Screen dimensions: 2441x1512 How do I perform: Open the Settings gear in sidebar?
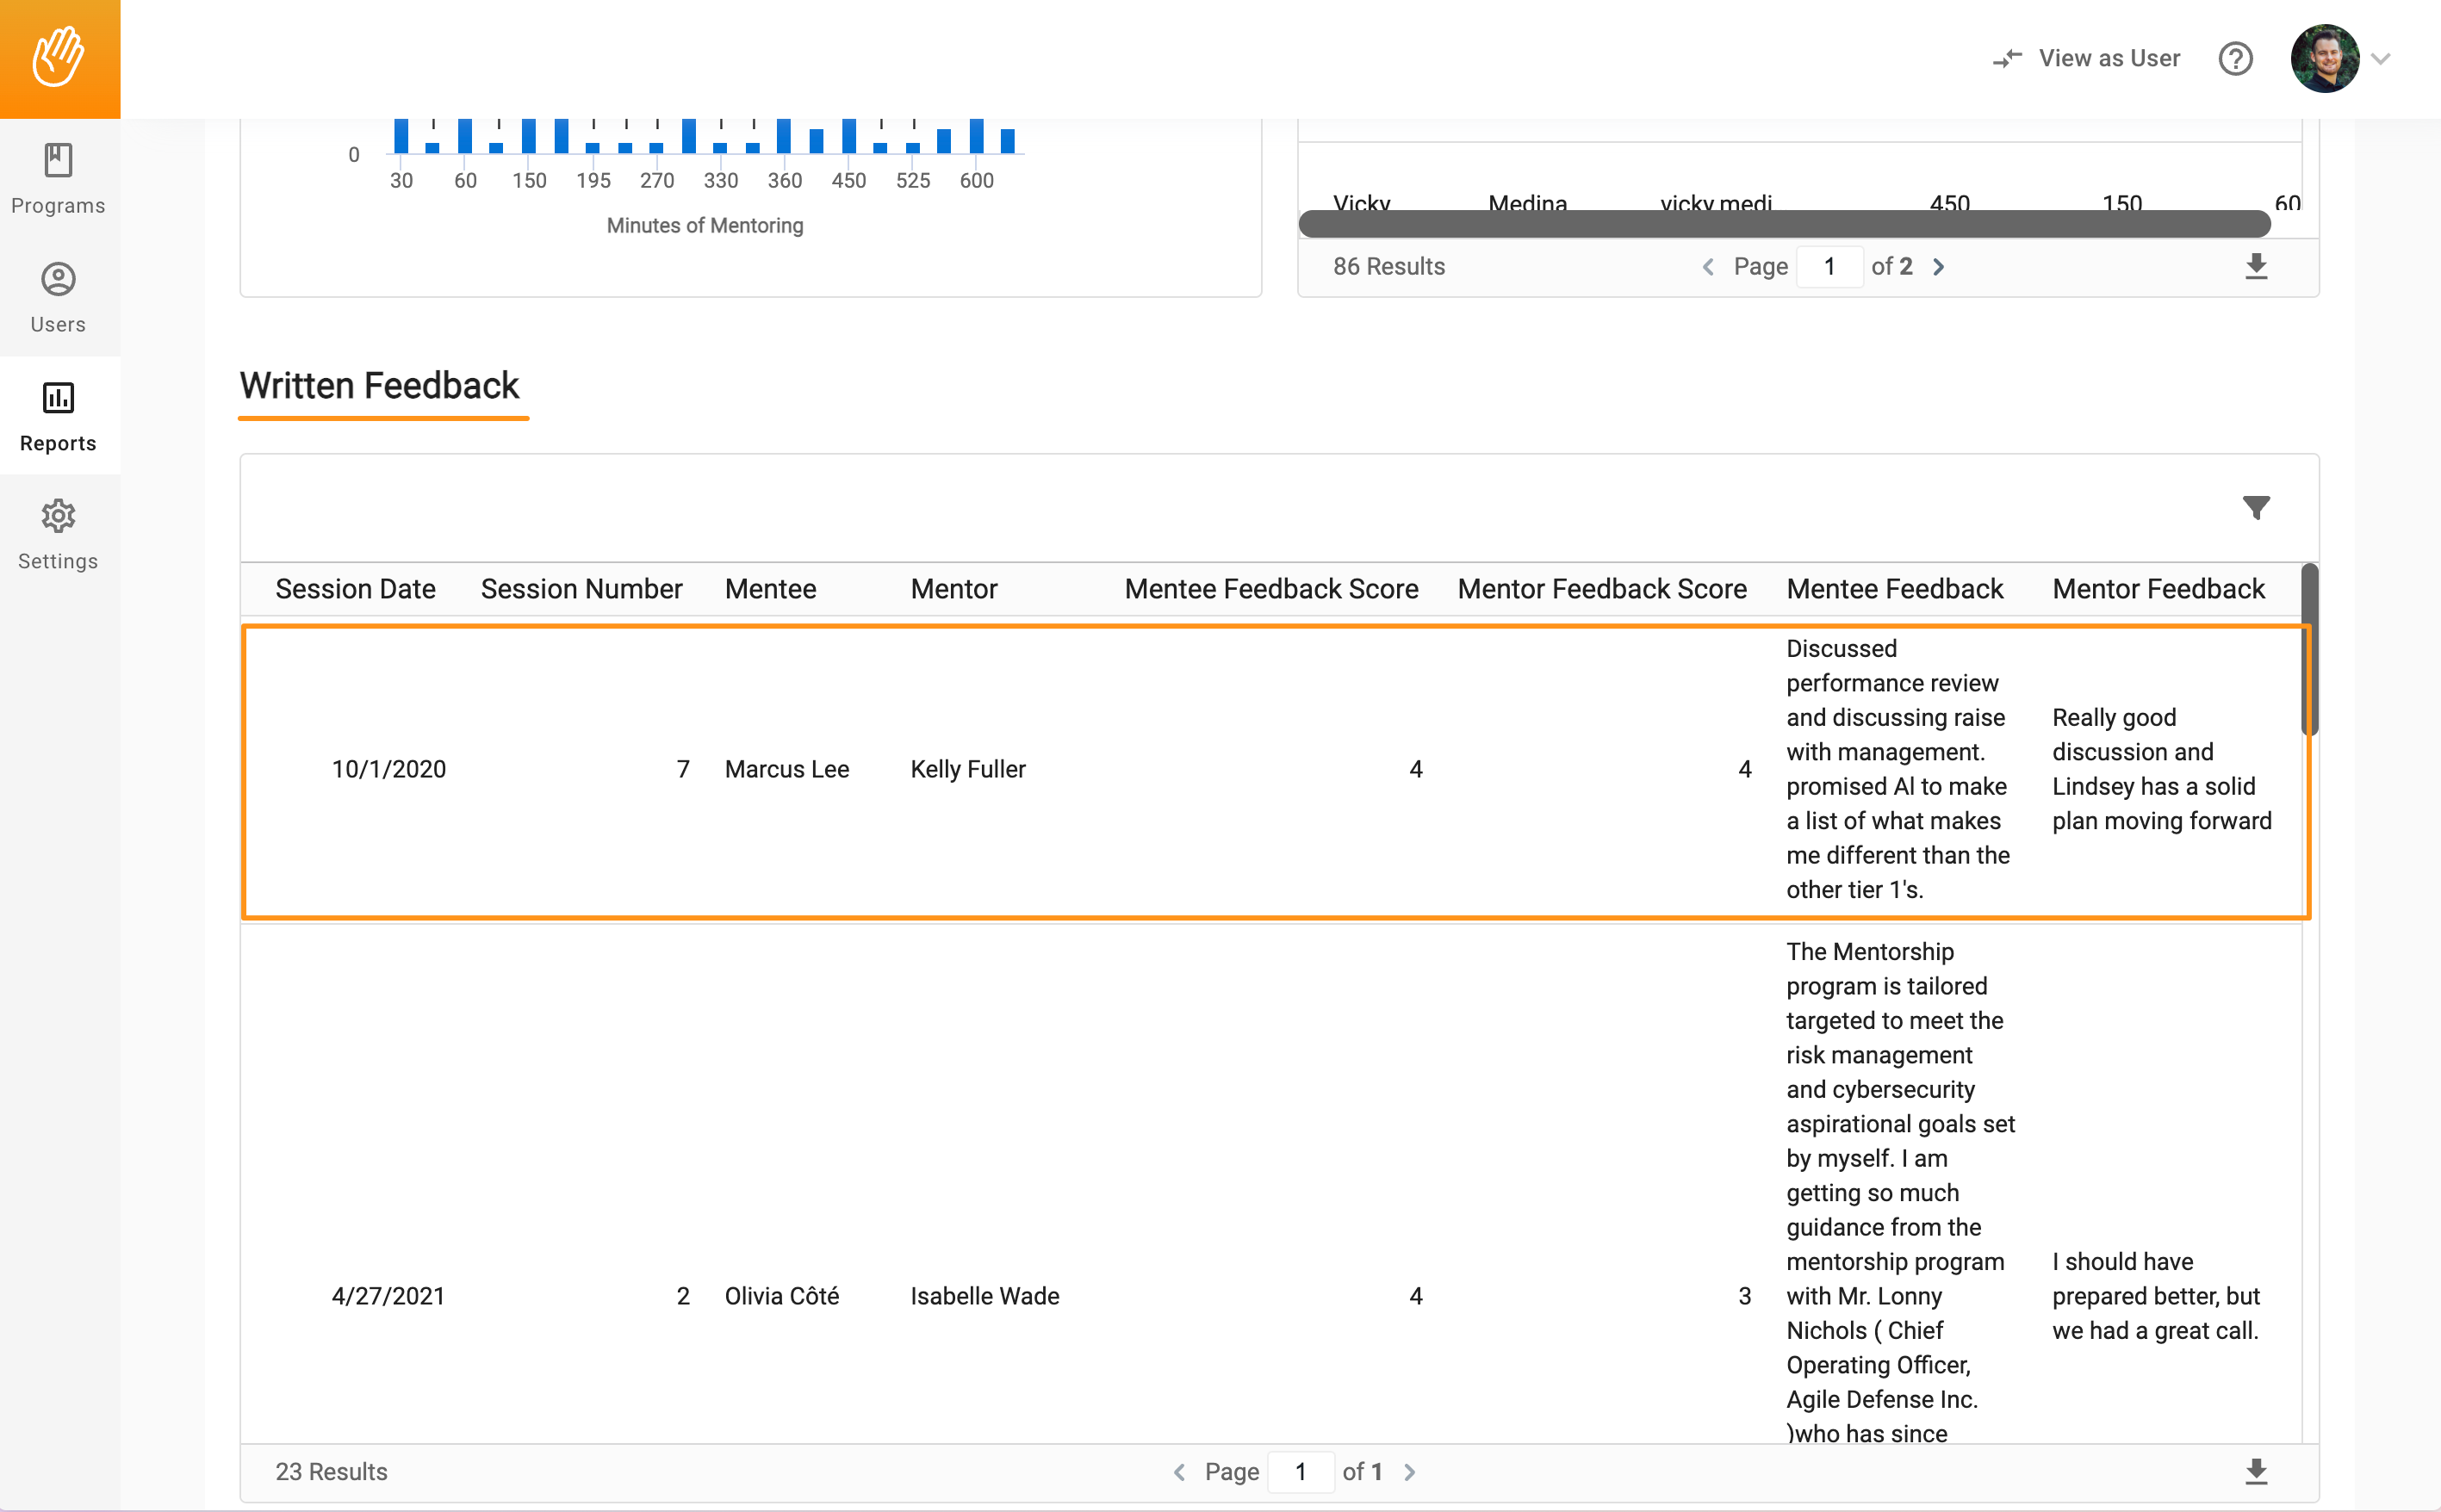[x=58, y=534]
